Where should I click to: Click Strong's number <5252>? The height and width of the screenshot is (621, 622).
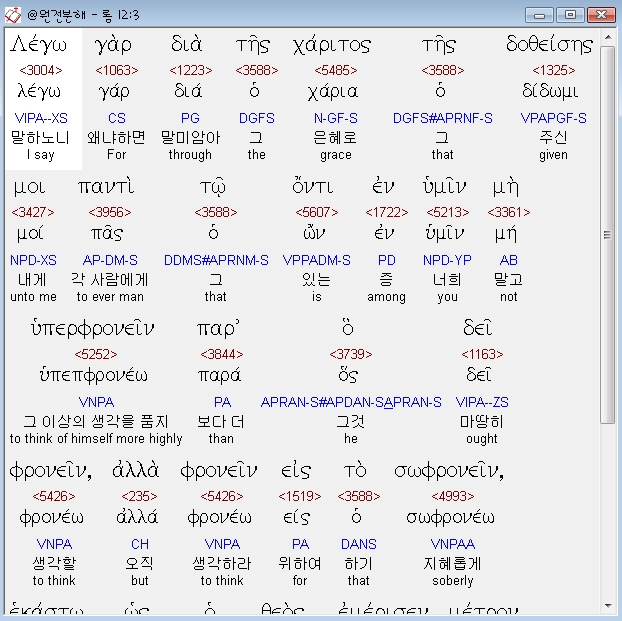pos(96,354)
